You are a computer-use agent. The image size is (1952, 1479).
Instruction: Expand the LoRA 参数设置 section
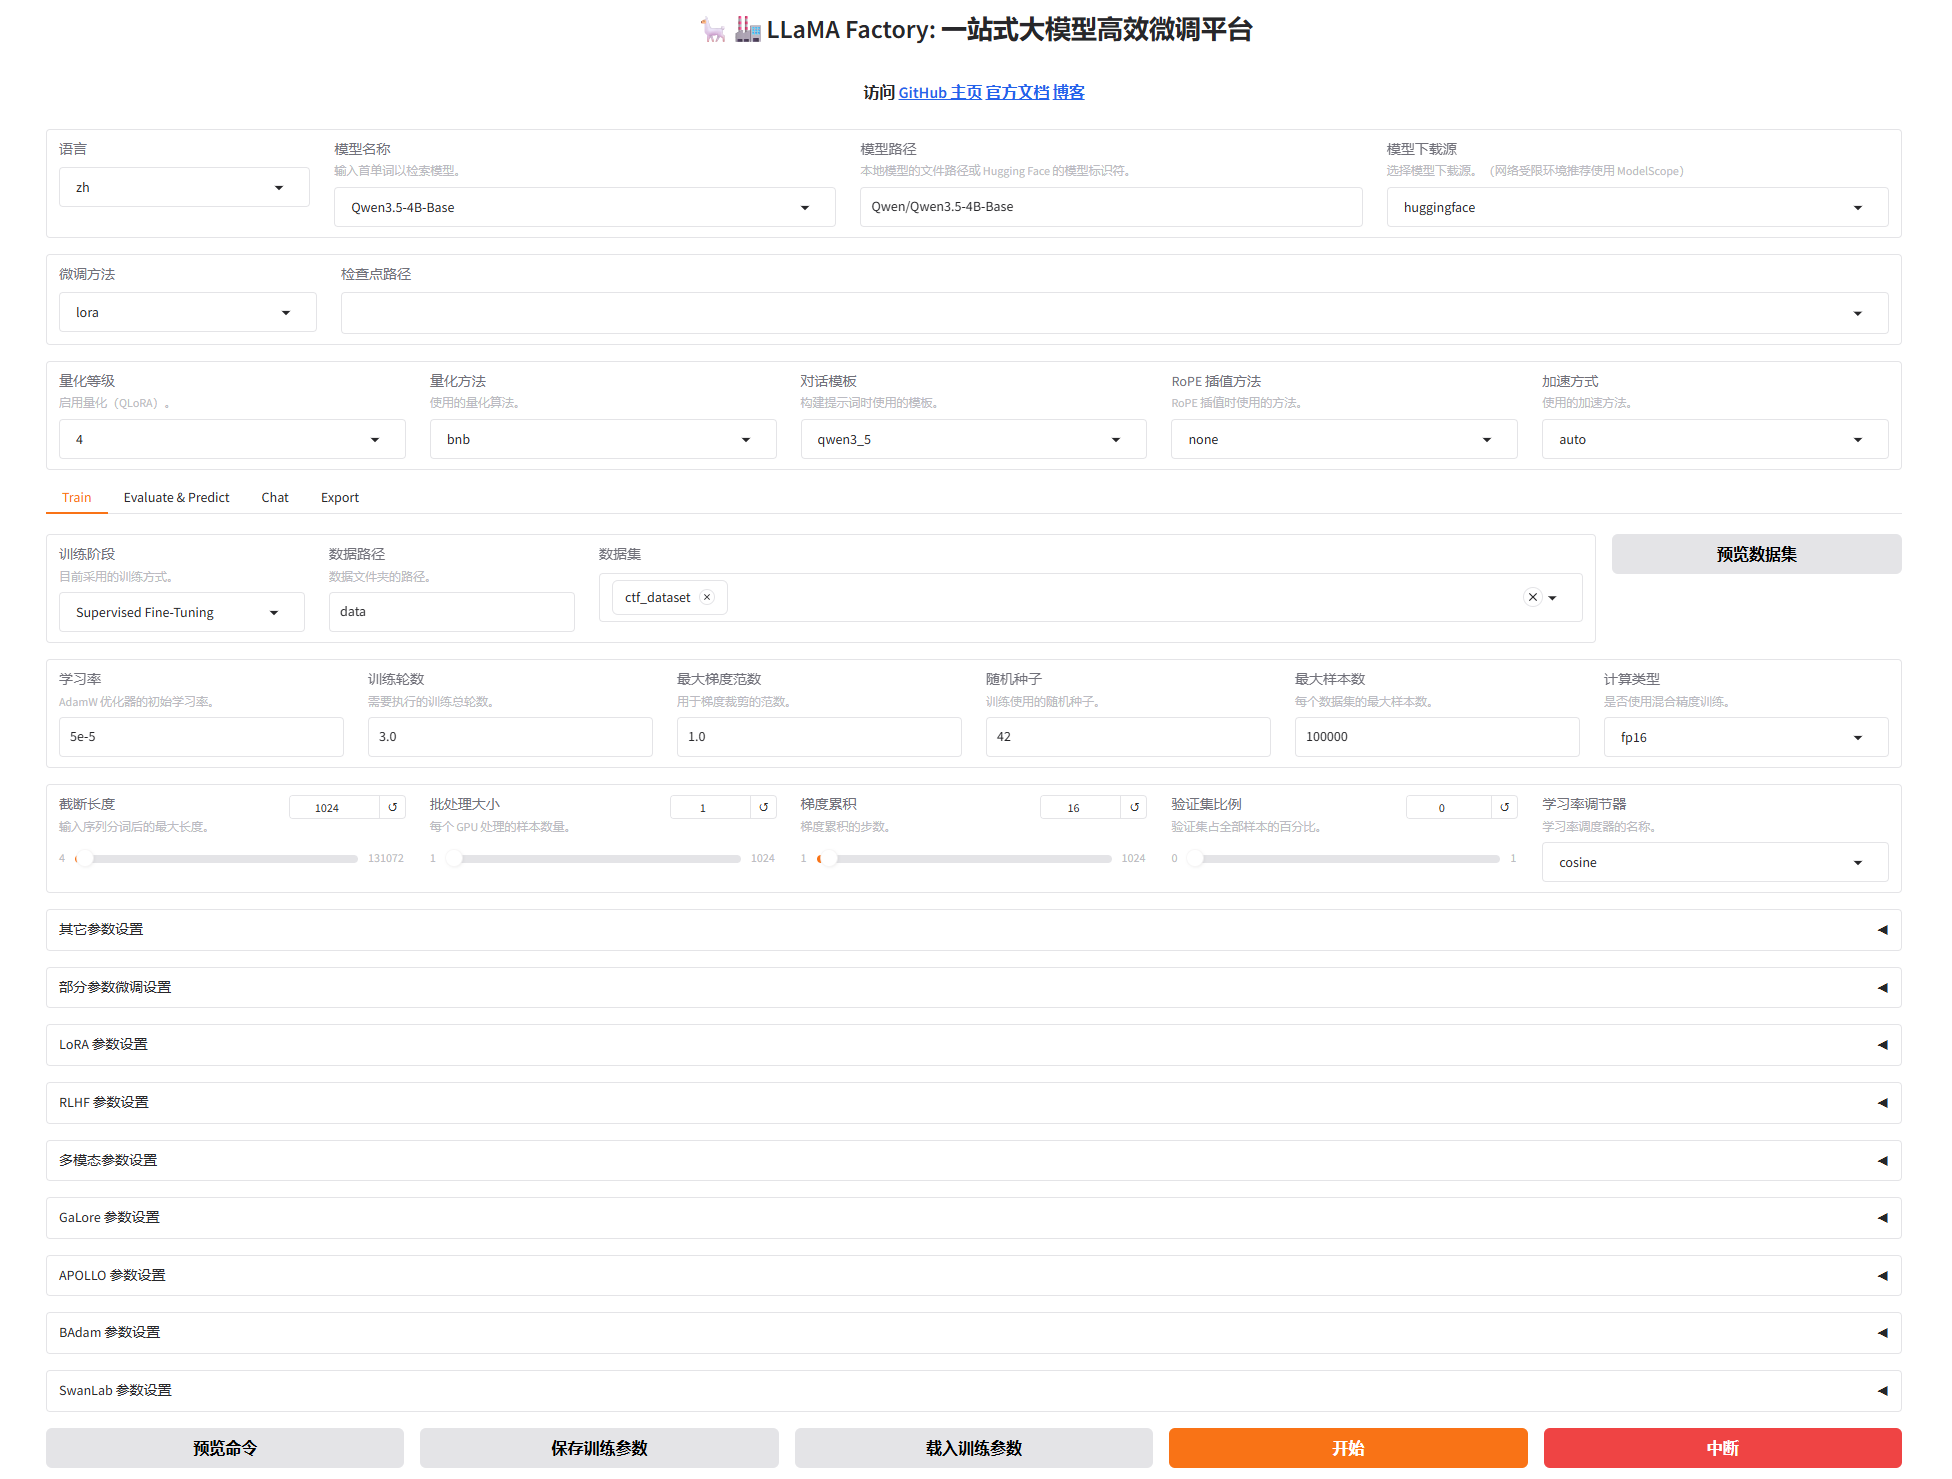tap(973, 1044)
